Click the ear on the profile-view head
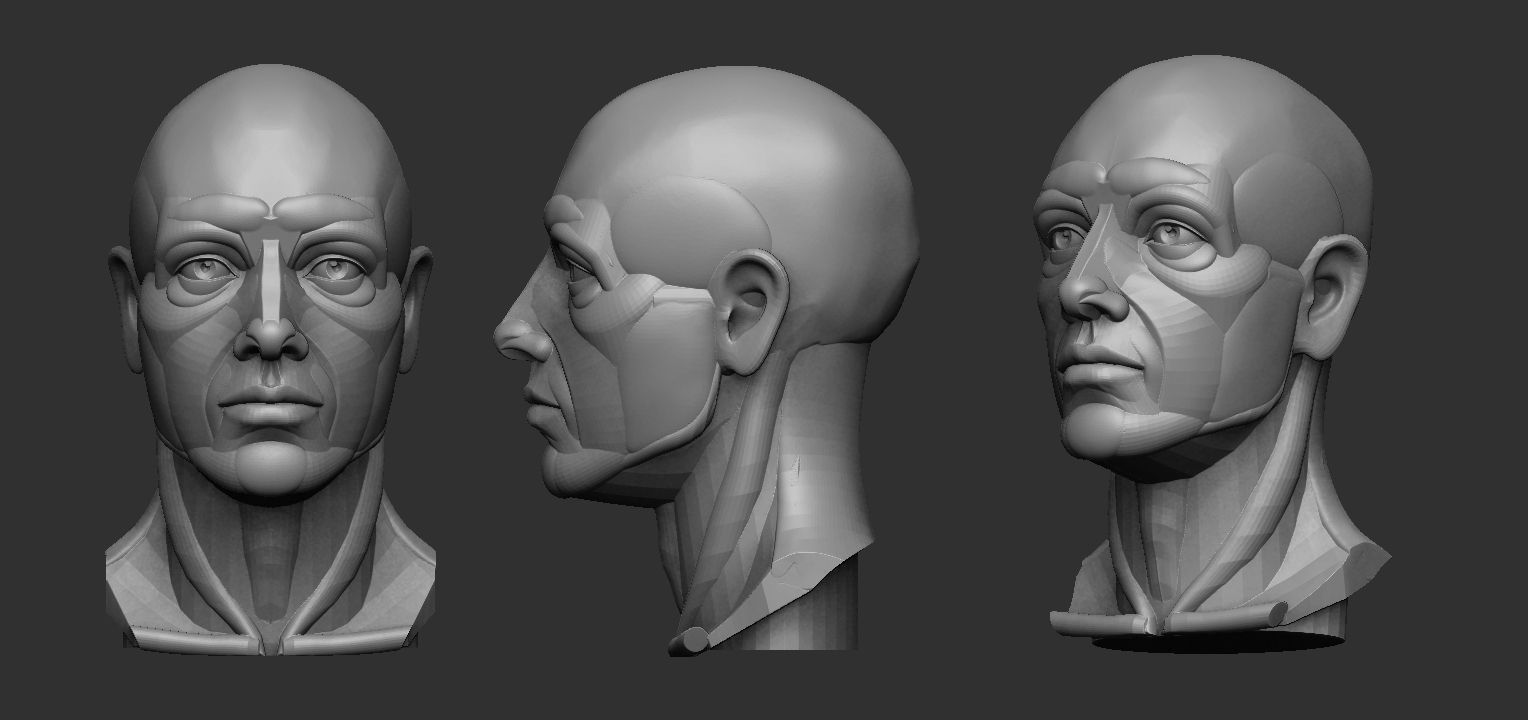Viewport: 1528px width, 720px height. (752, 310)
